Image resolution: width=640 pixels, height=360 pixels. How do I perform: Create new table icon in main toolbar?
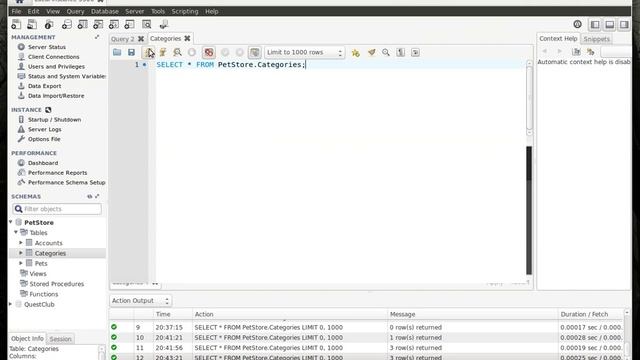tap(82, 24)
